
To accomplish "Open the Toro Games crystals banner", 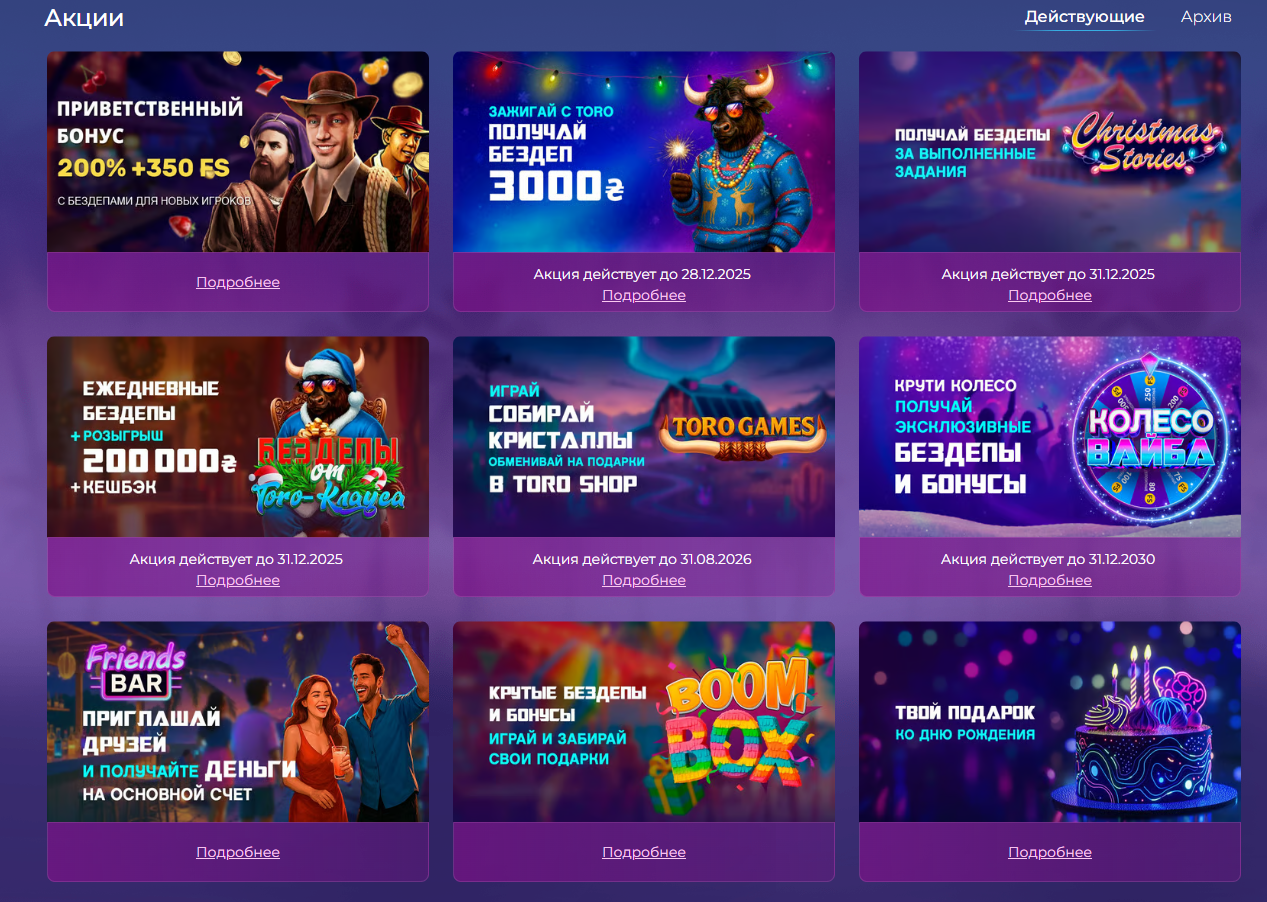I will coord(644,437).
